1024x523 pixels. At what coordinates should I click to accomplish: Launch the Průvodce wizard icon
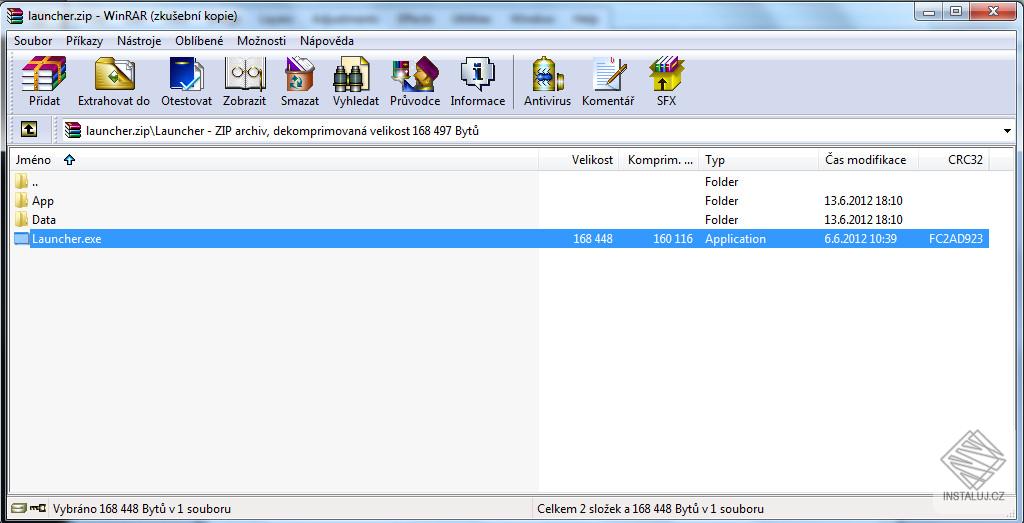[415, 73]
